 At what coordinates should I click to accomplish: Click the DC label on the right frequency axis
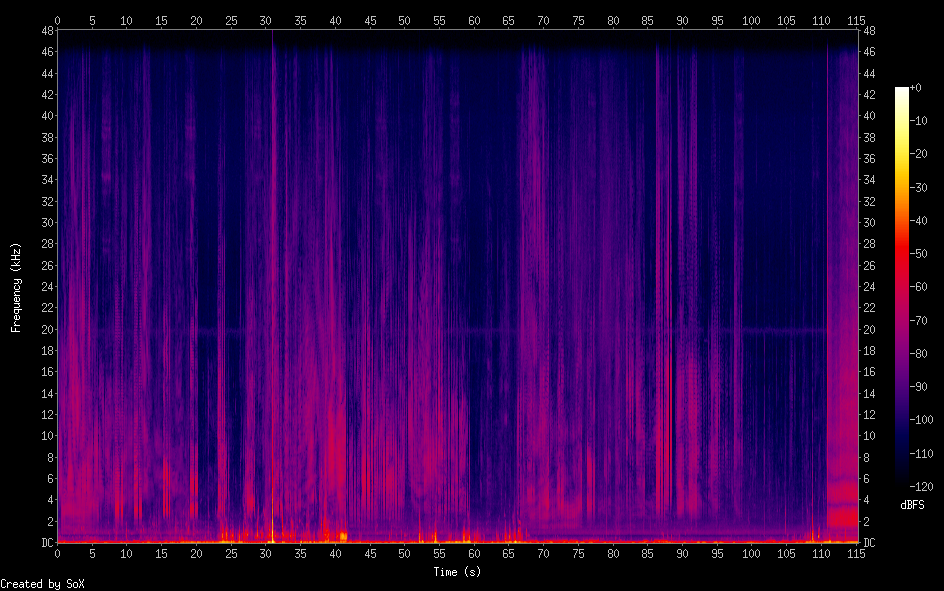[x=869, y=543]
